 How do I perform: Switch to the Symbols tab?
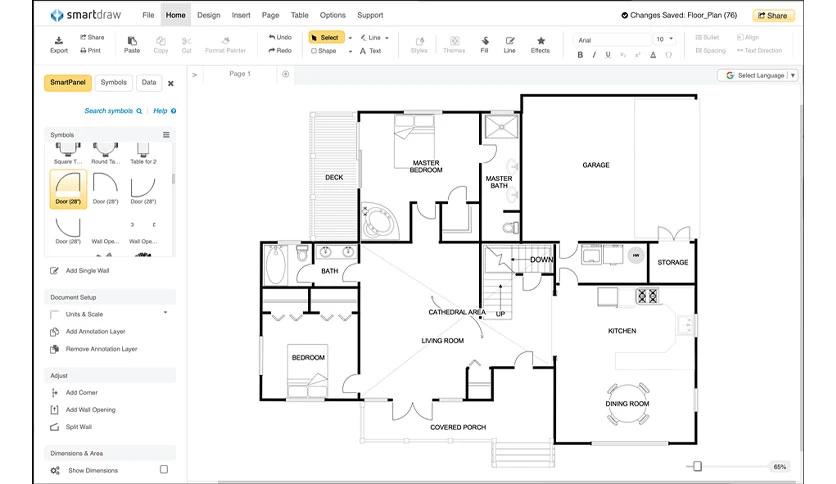pyautogui.click(x=114, y=83)
